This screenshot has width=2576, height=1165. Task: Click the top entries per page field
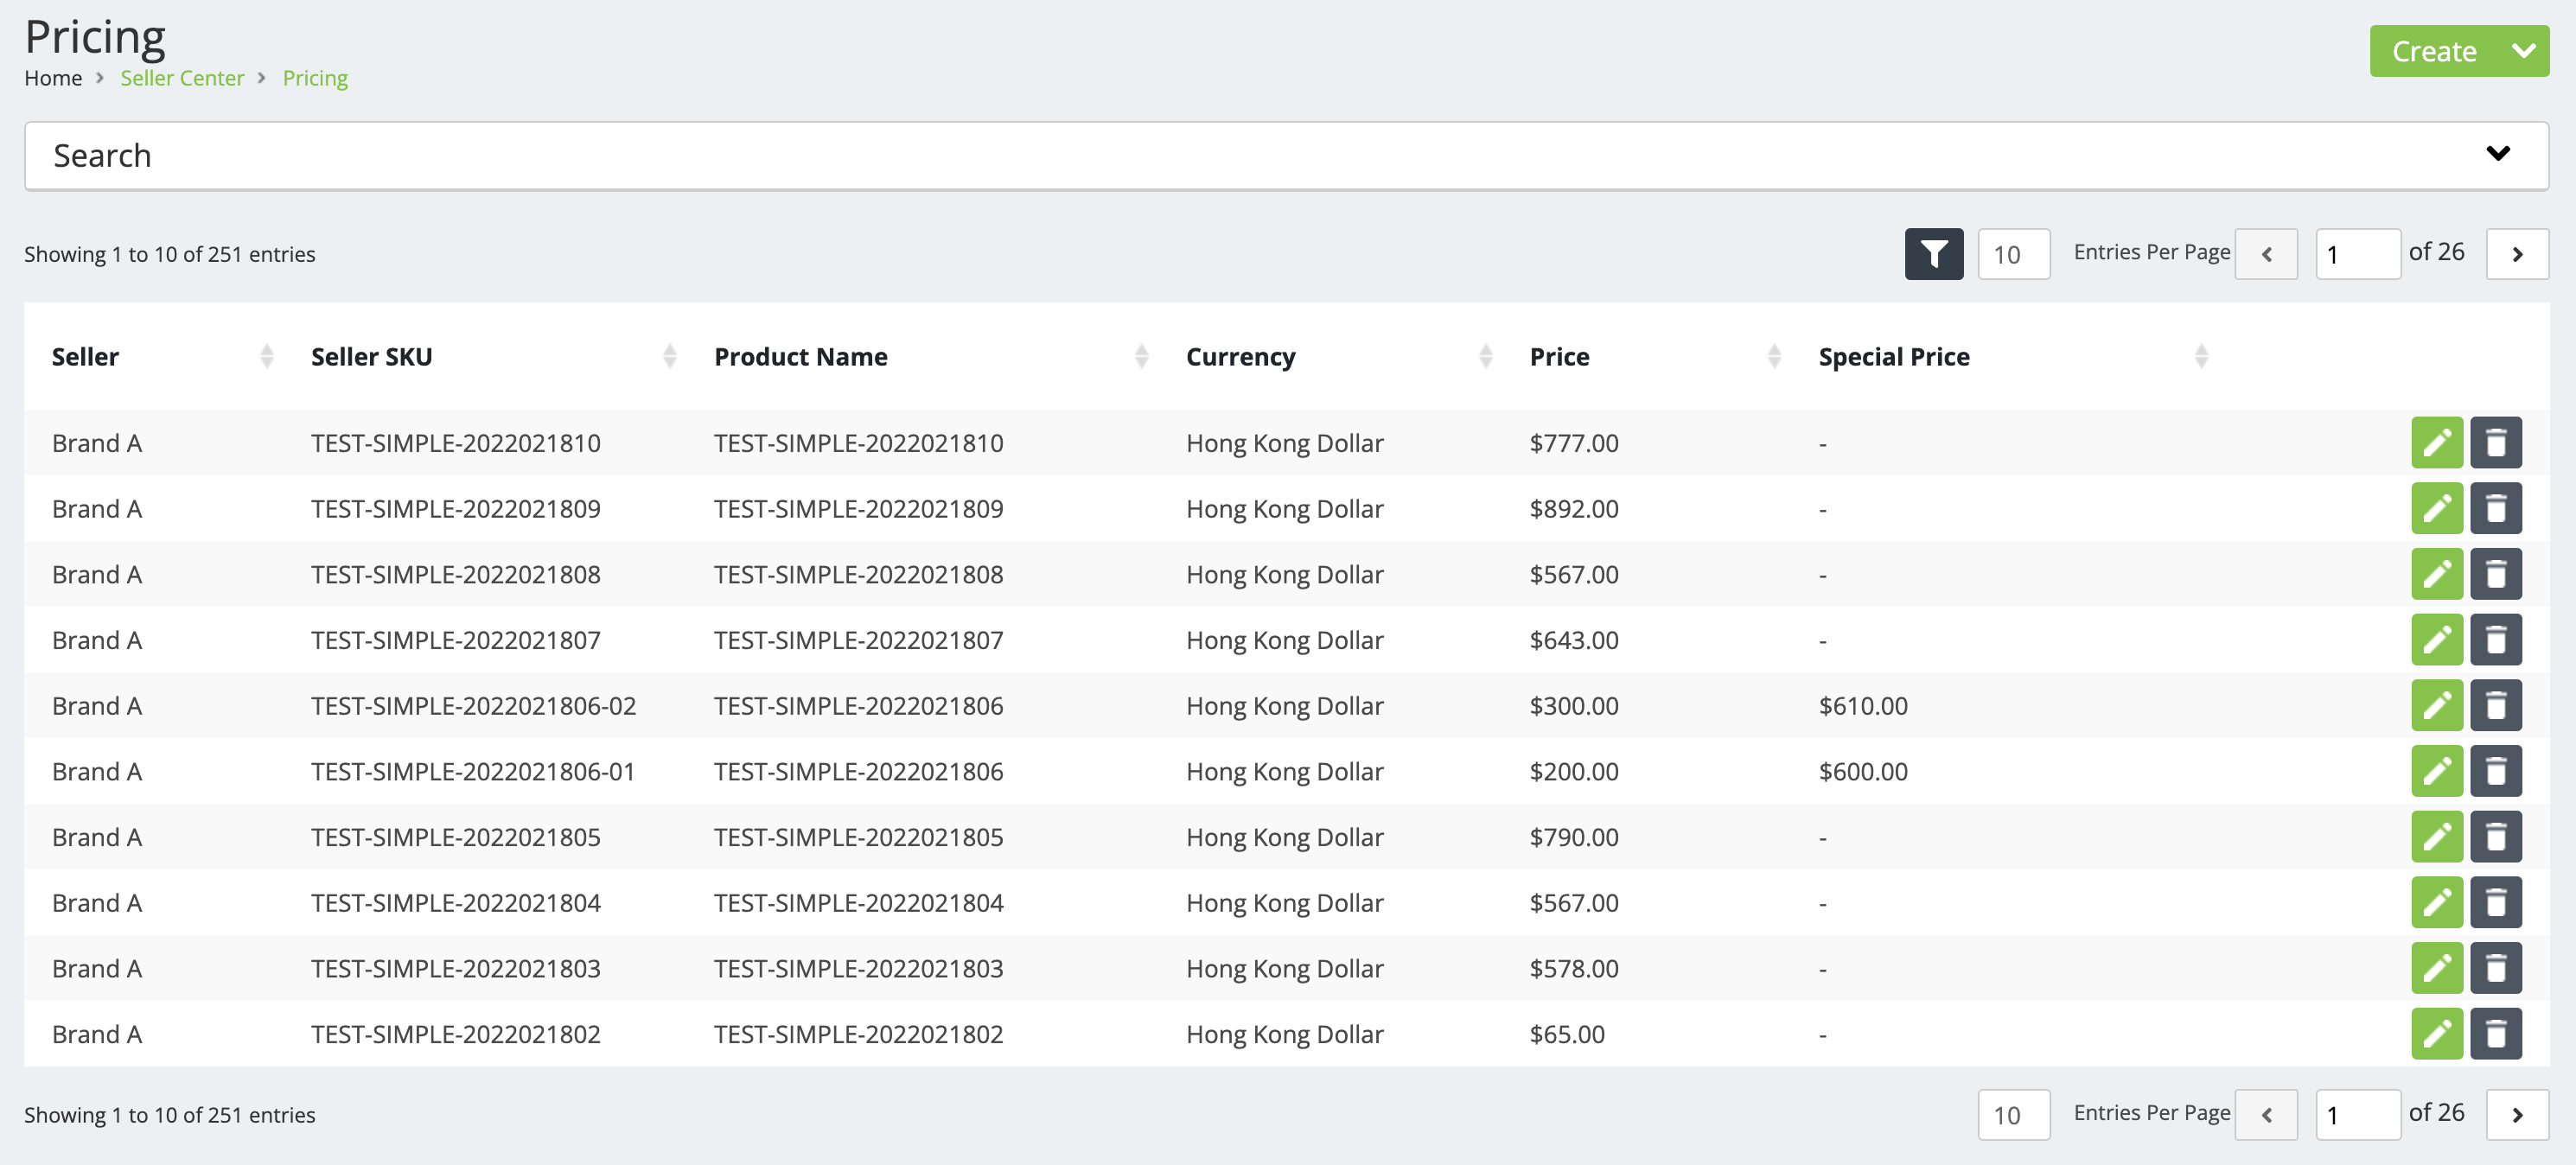[x=2013, y=254]
